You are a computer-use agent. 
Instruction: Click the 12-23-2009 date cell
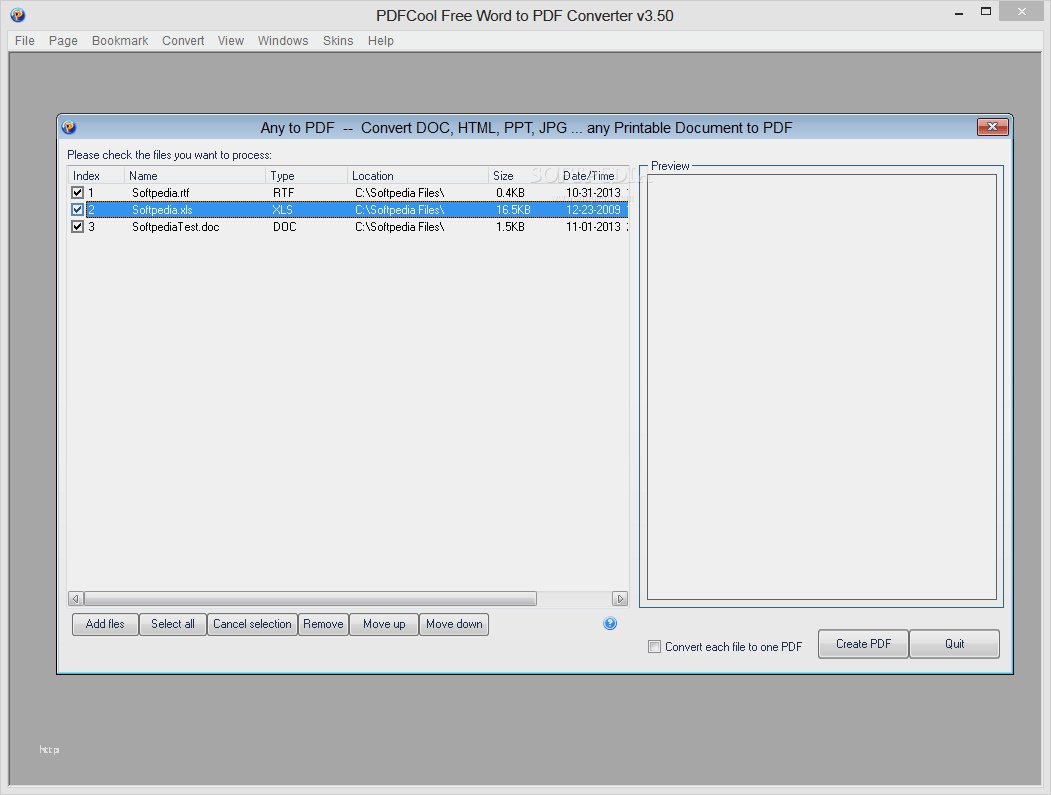tap(593, 210)
